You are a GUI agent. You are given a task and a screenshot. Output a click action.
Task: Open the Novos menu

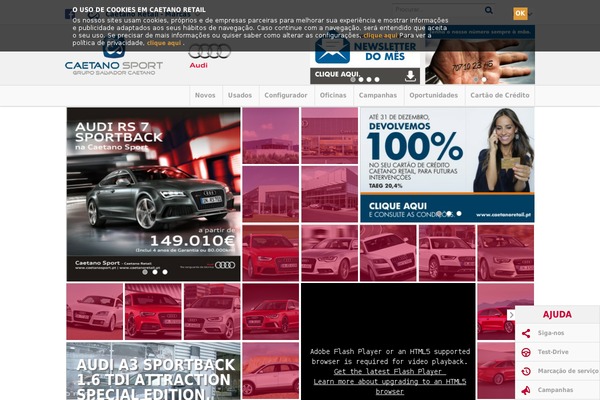(205, 95)
